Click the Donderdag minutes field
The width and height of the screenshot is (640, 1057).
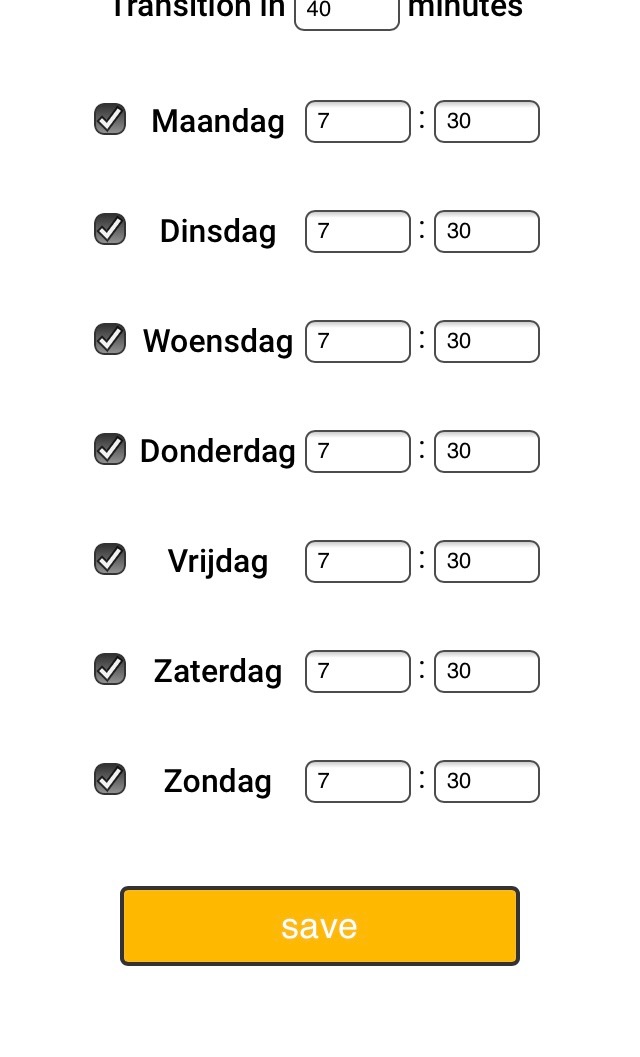(487, 451)
